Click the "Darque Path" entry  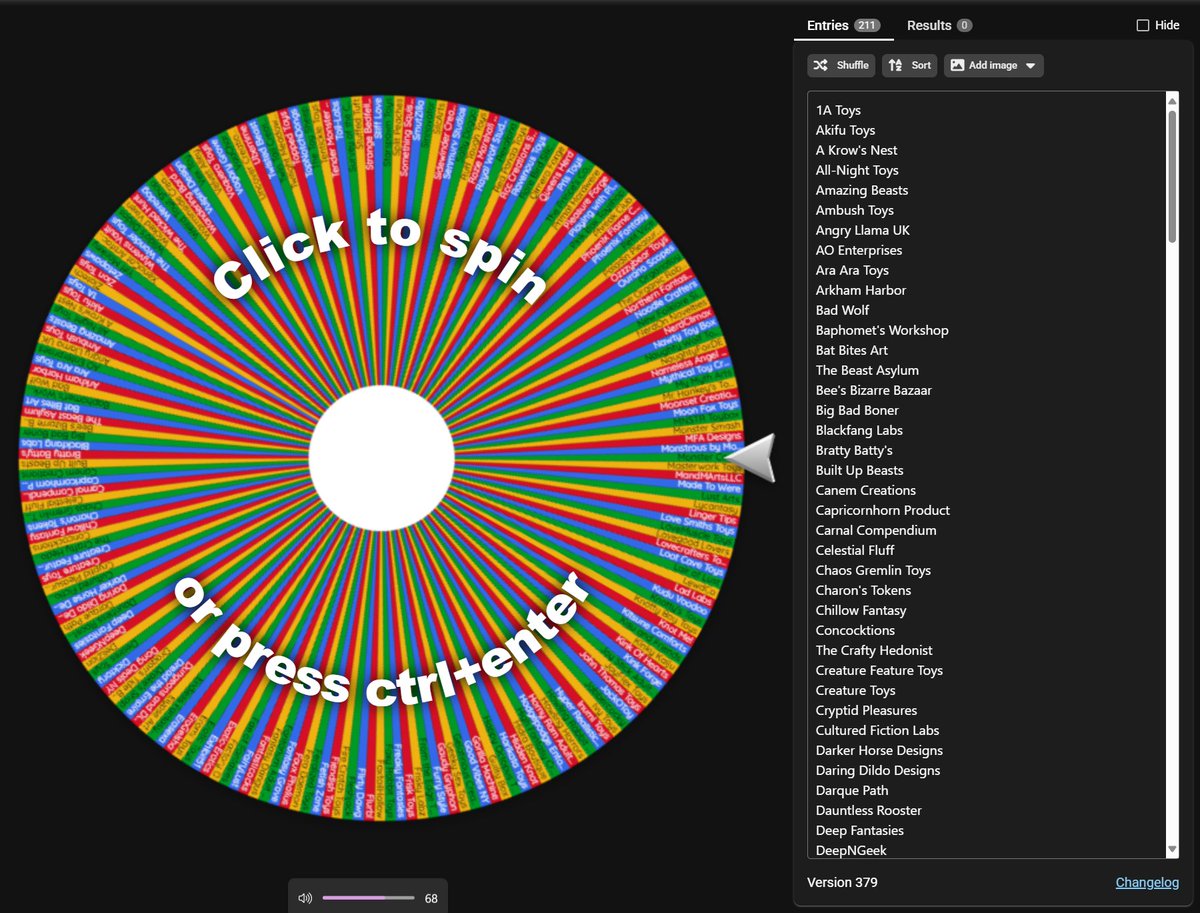pyautogui.click(x=851, y=790)
